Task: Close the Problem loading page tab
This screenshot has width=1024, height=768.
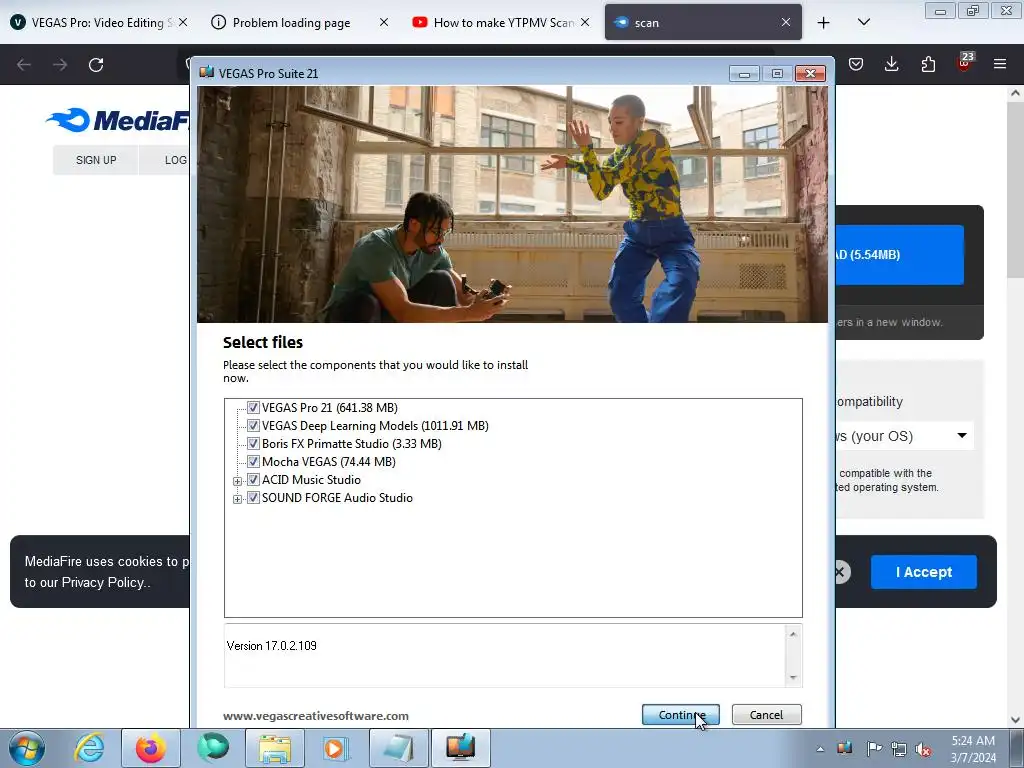Action: pos(384,22)
